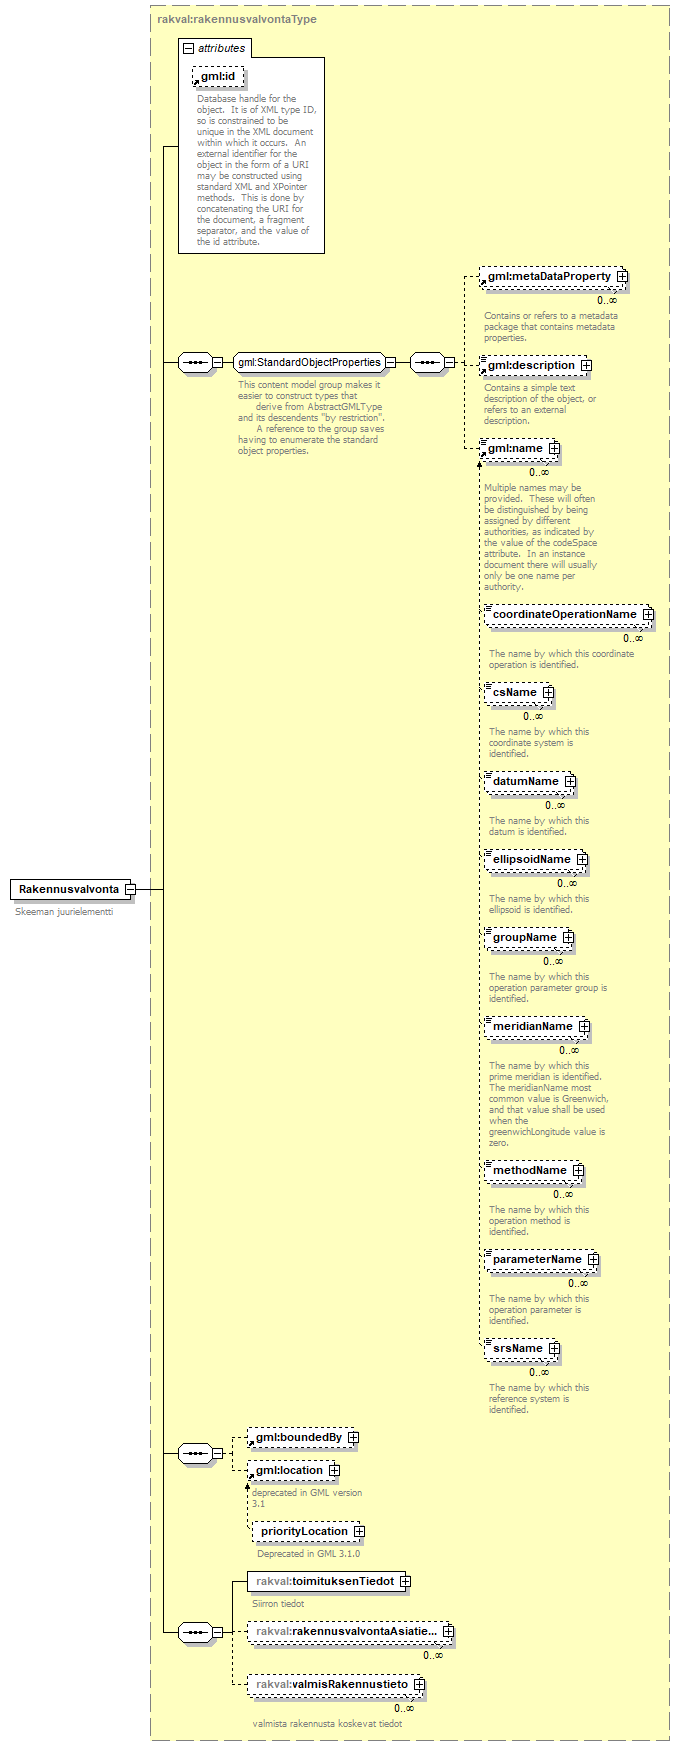Expand the priorityLocation element

click(359, 1531)
